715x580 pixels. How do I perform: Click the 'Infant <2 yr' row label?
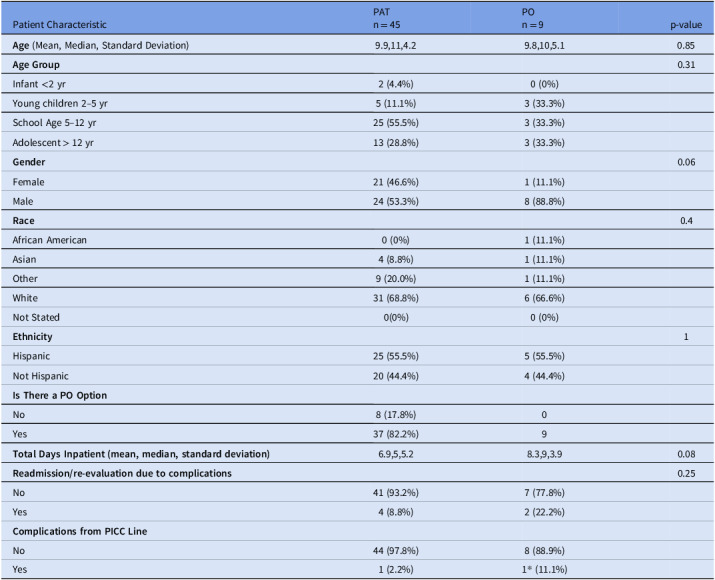[x=39, y=84]
